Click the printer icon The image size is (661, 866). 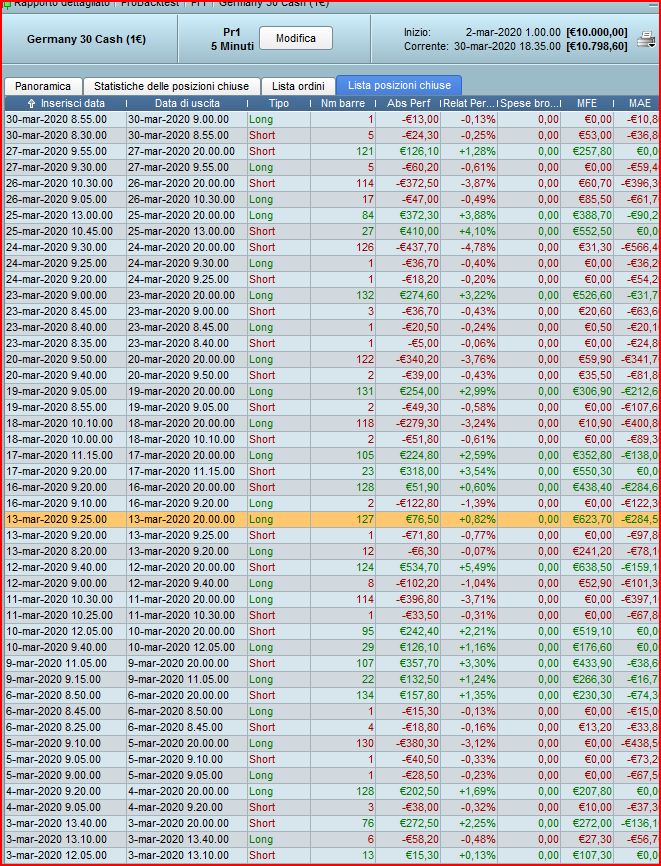click(x=646, y=39)
